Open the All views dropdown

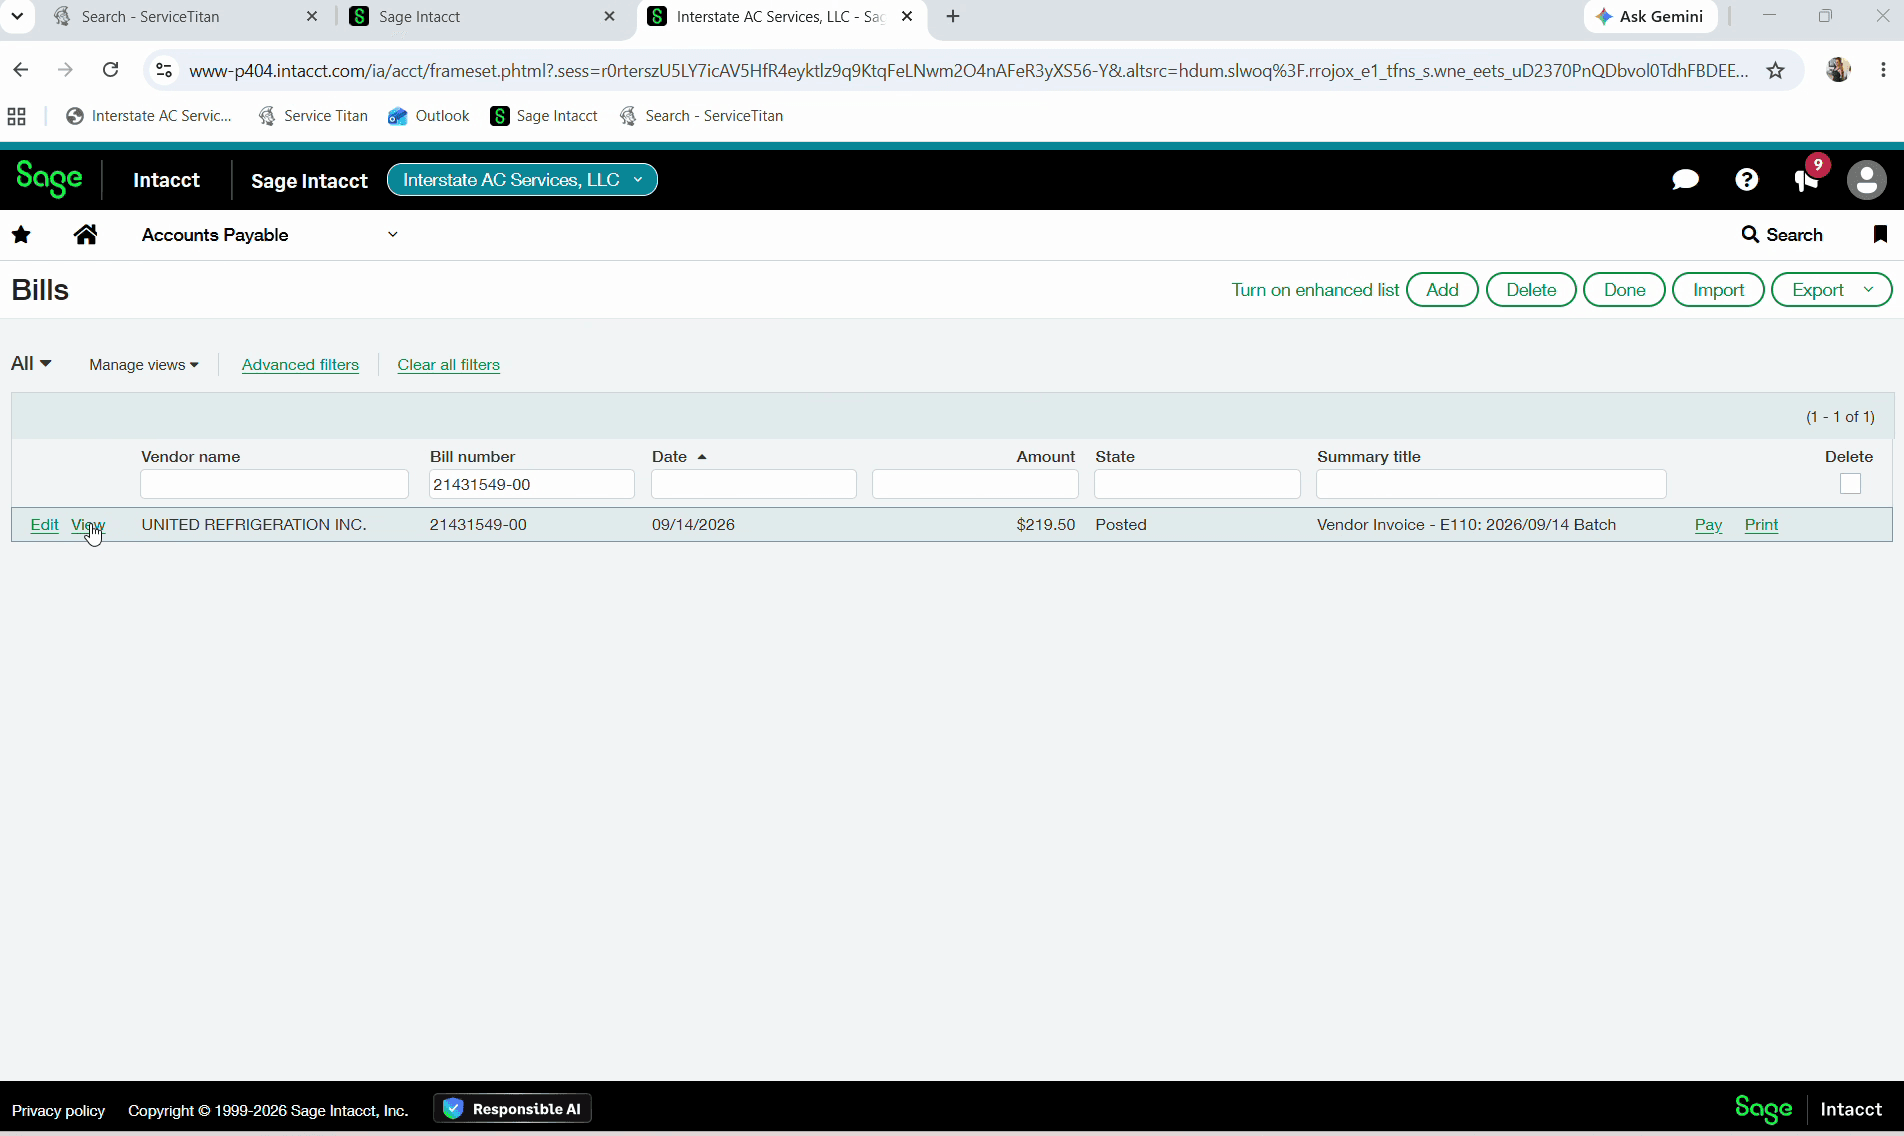(31, 364)
